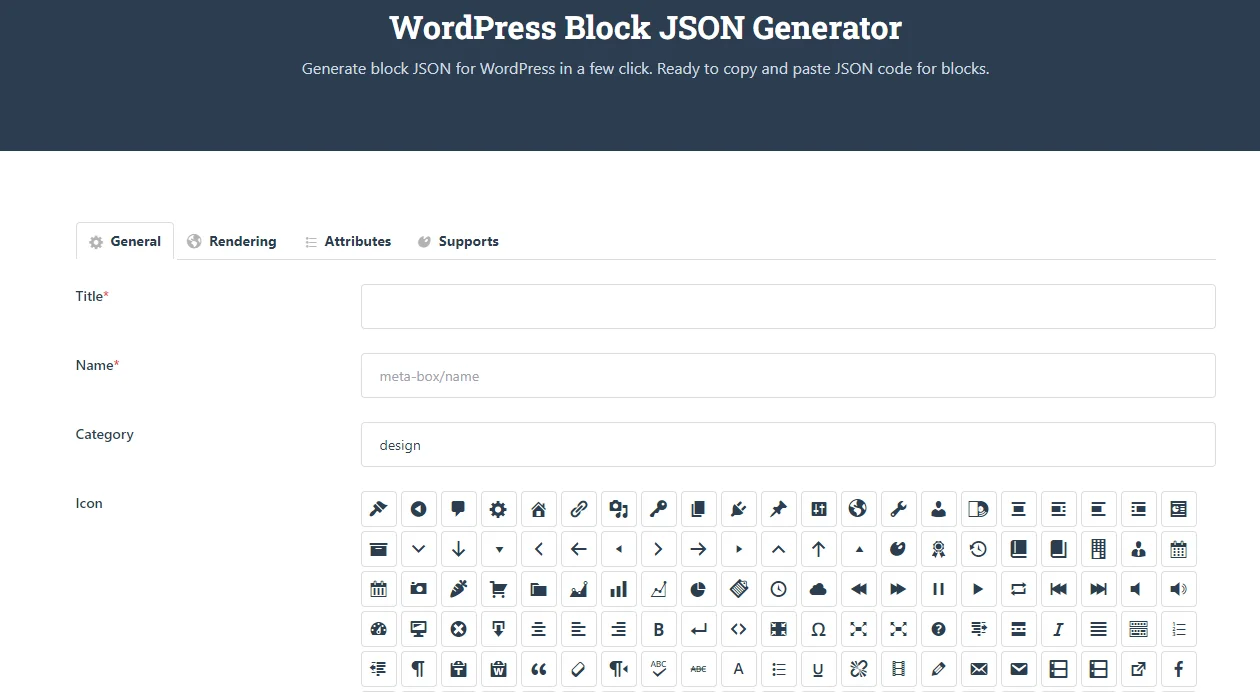Open the General tab
The image size is (1260, 692).
125,241
